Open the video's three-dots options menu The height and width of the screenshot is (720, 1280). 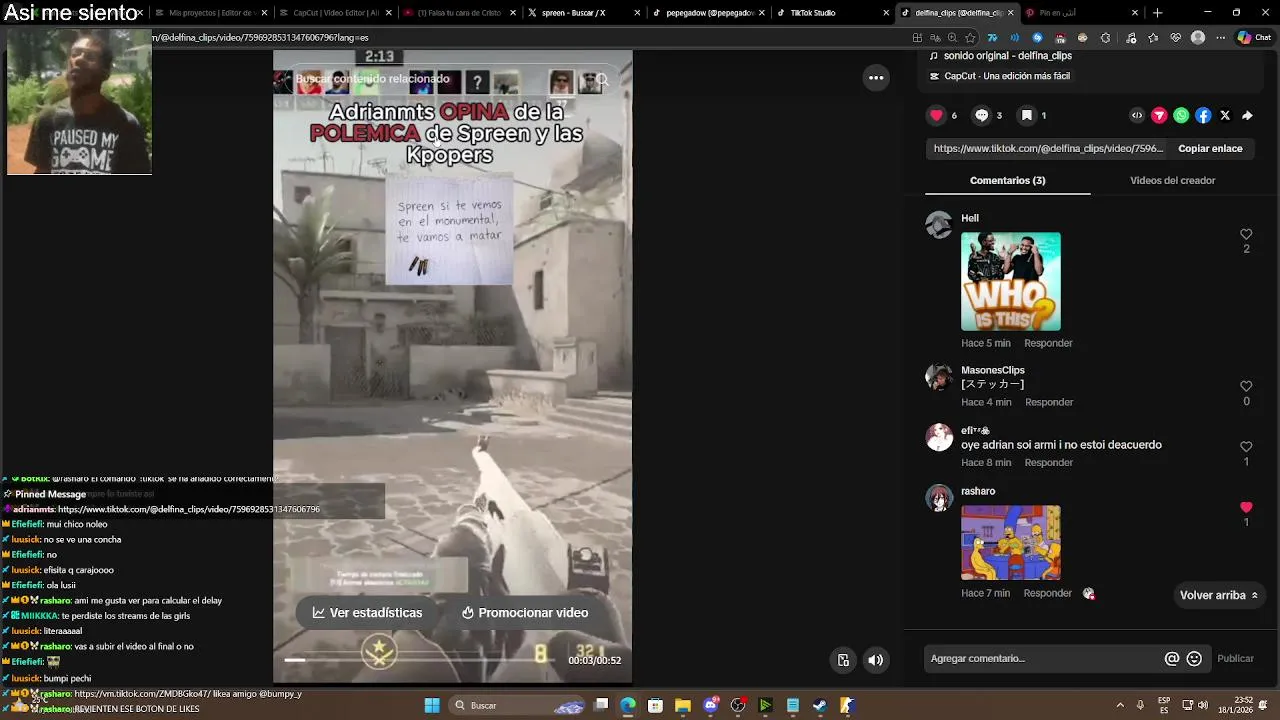(x=876, y=78)
